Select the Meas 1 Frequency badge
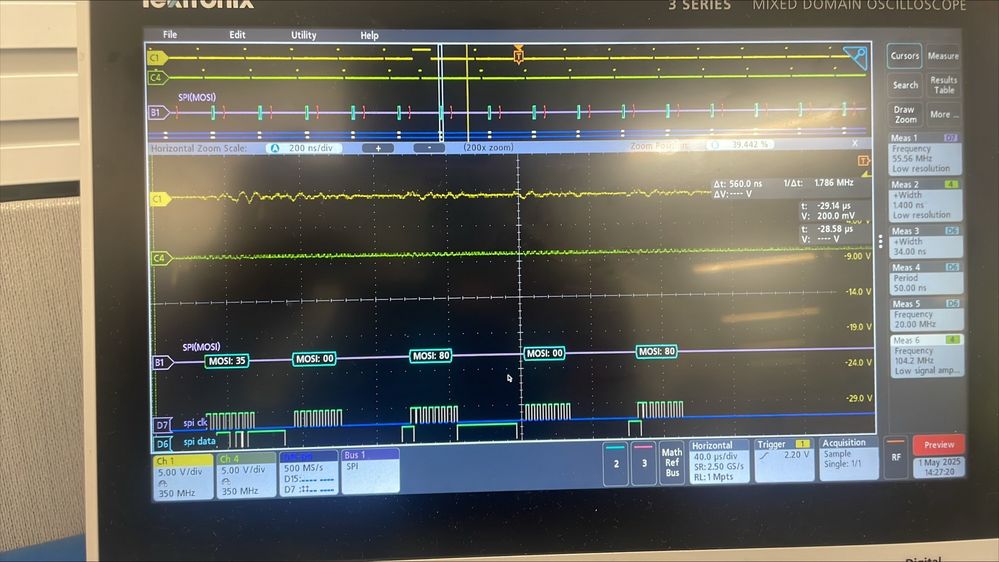Image resolution: width=999 pixels, height=562 pixels. click(924, 154)
